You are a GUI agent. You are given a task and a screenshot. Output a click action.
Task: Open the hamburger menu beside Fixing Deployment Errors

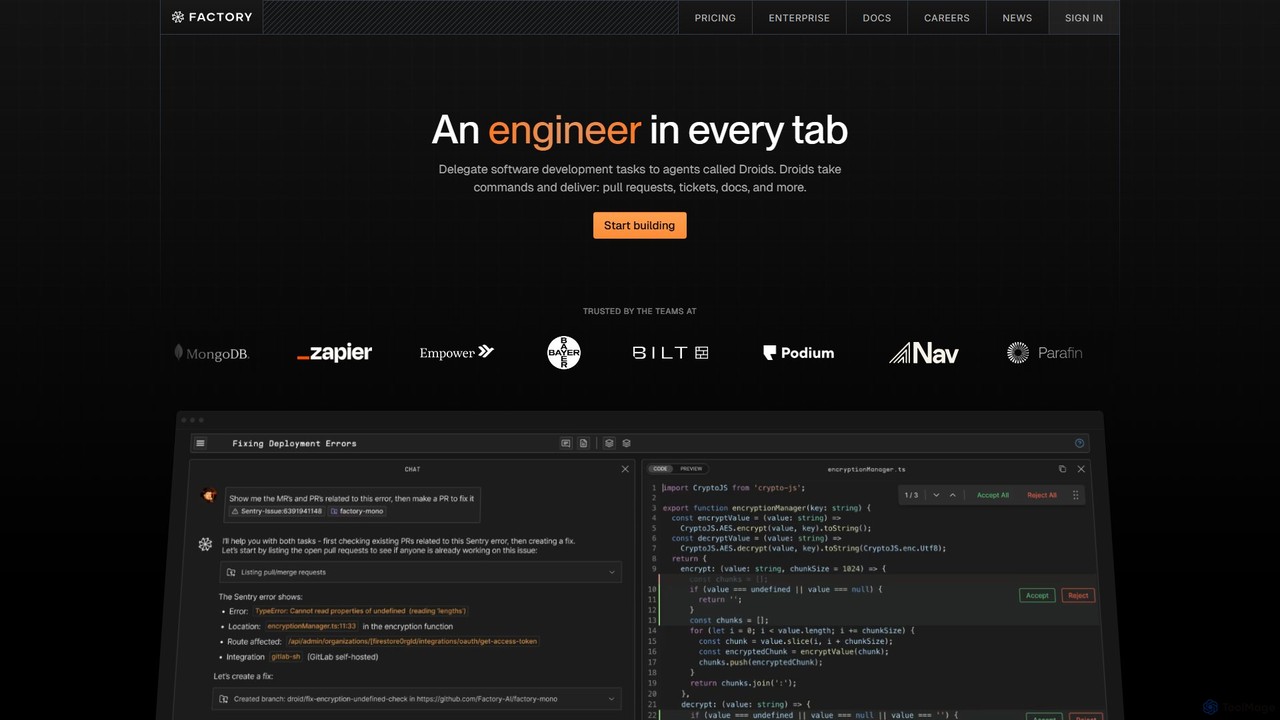pyautogui.click(x=201, y=443)
